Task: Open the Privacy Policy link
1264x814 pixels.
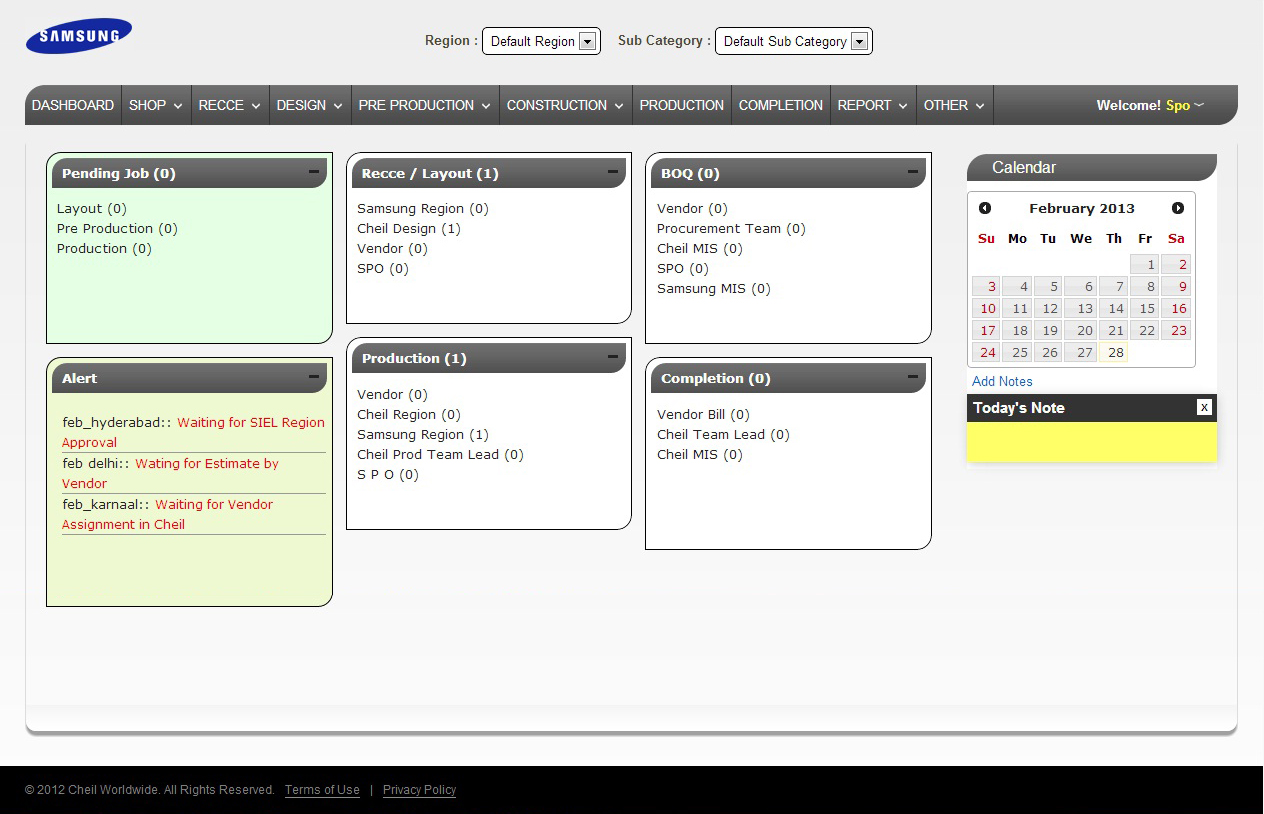Action: 419,790
